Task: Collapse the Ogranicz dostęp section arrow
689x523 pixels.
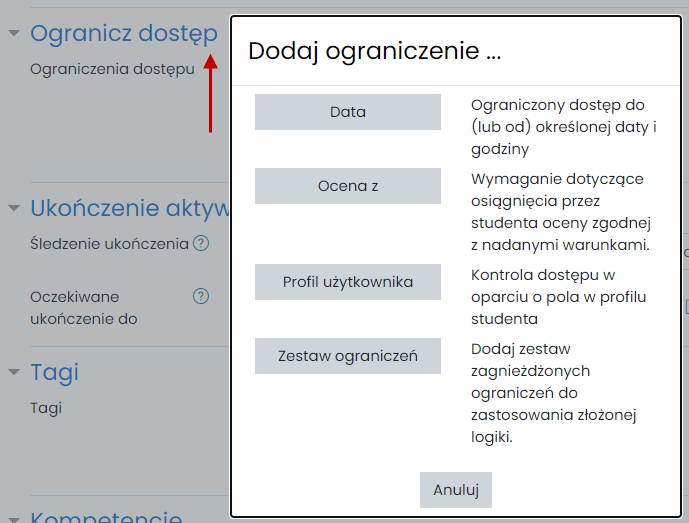Action: point(14,33)
